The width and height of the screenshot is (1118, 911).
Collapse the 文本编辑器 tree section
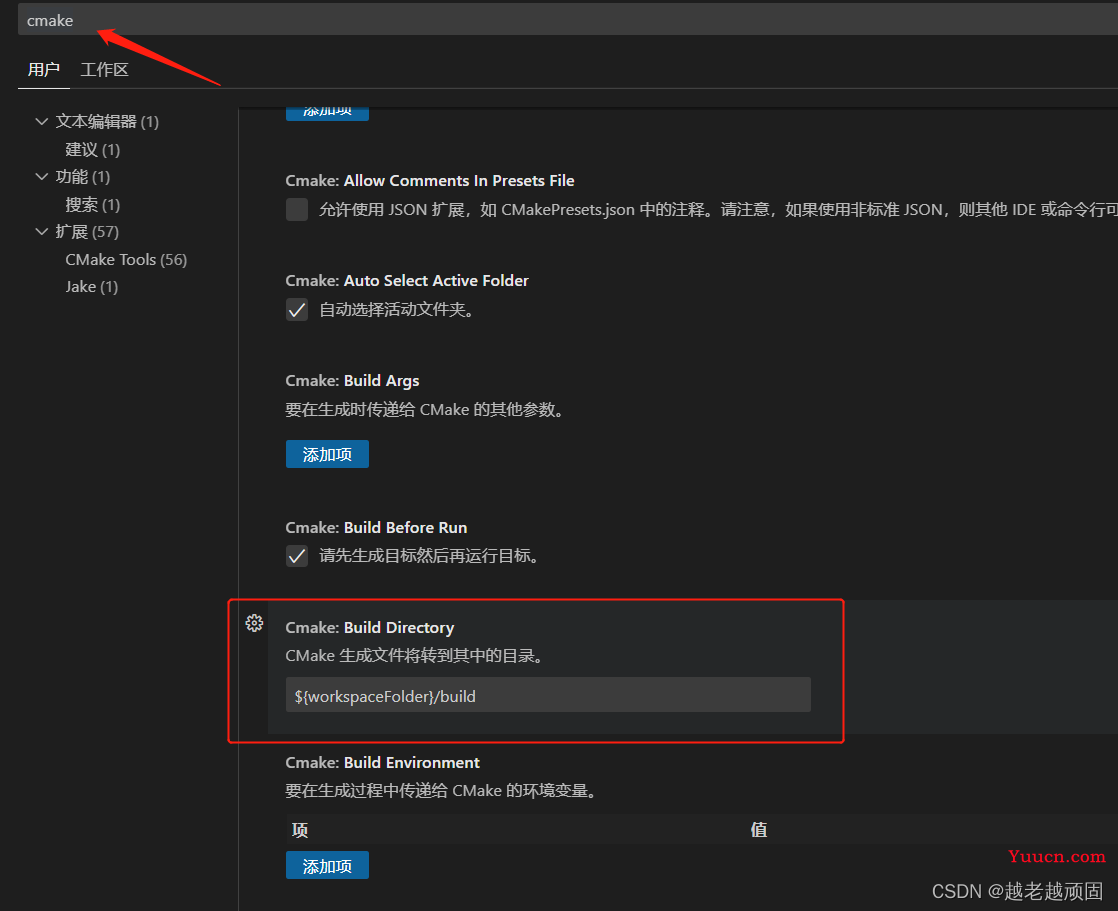point(41,122)
